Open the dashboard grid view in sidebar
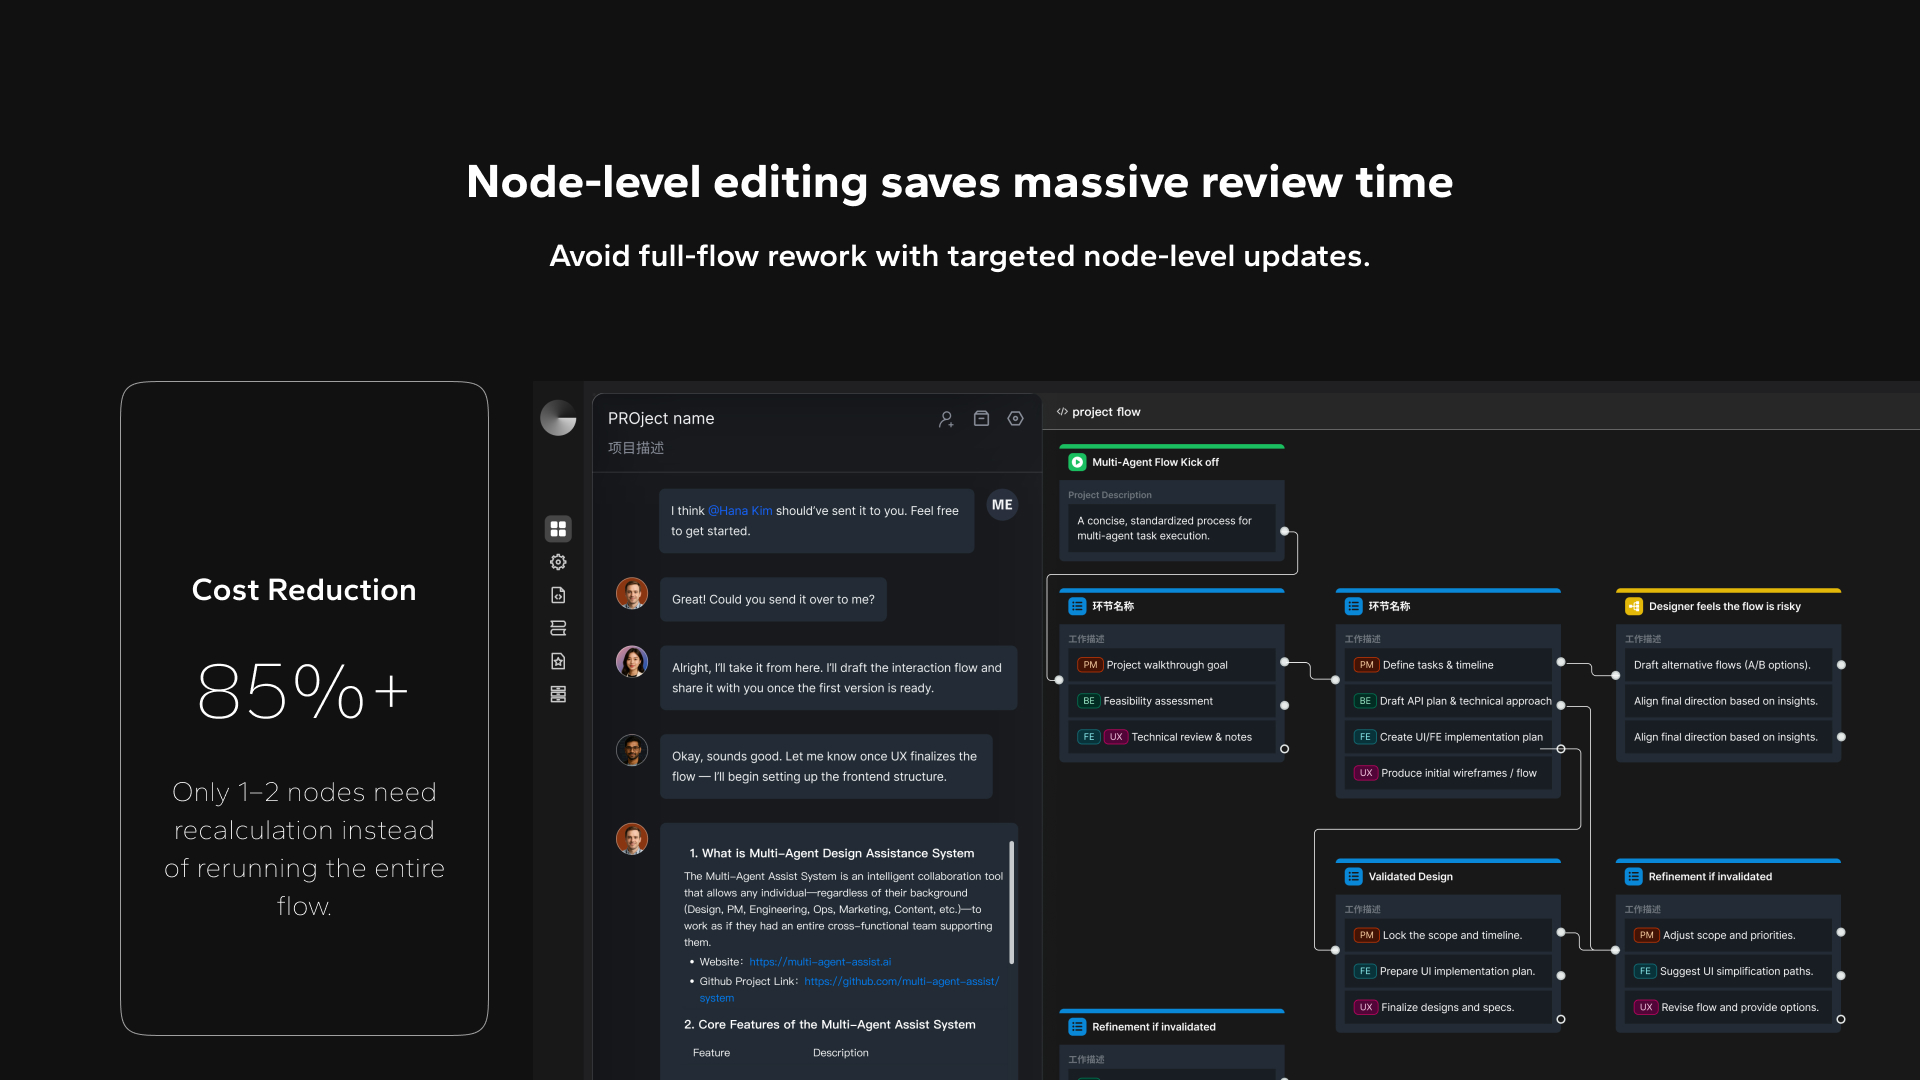The height and width of the screenshot is (1080, 1920). tap(558, 528)
